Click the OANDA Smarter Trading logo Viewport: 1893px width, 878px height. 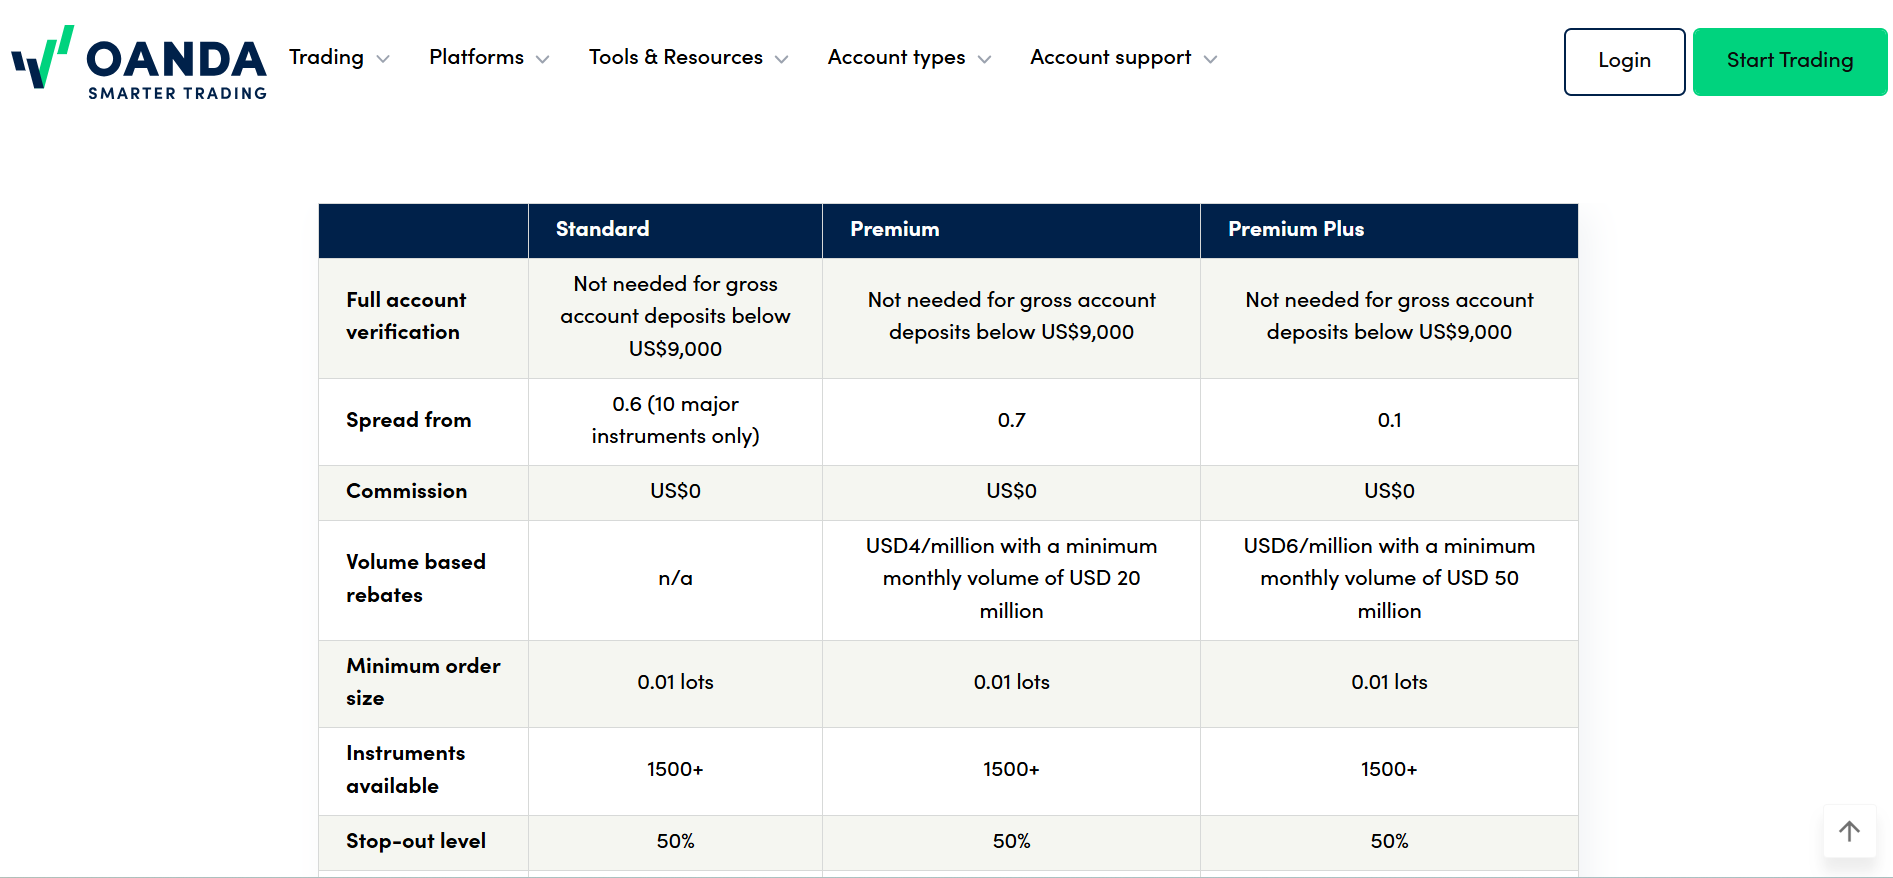[x=139, y=63]
